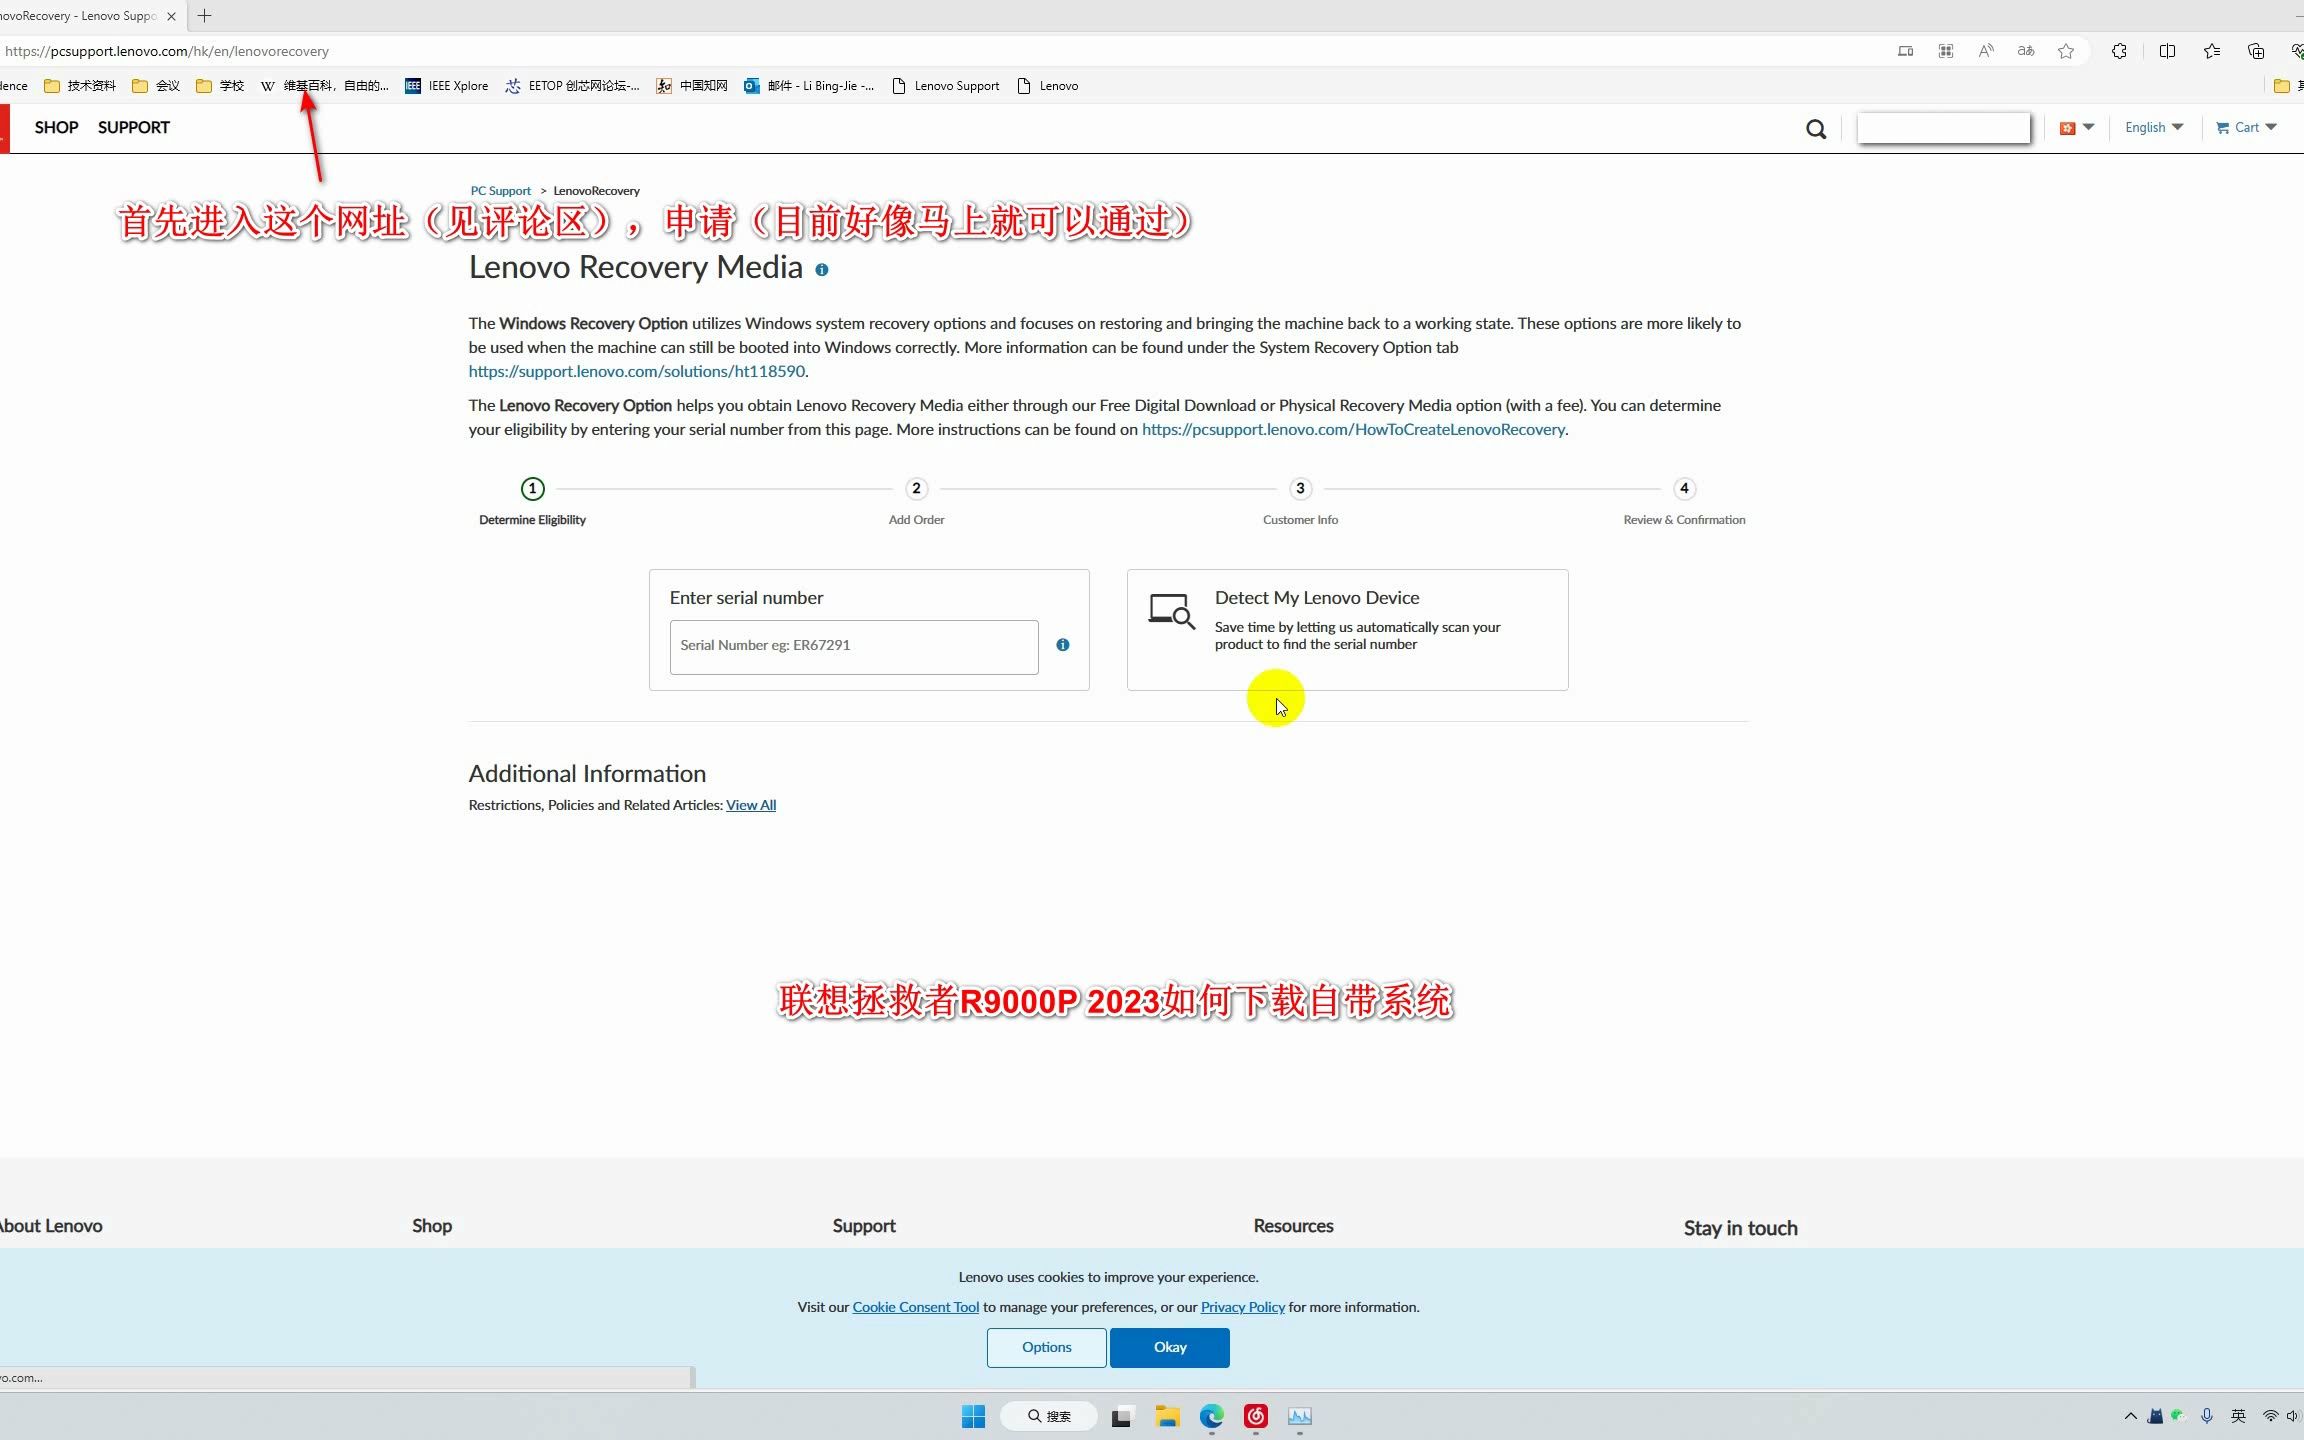Open the SHOP menu
The width and height of the screenshot is (2304, 1440).
(x=56, y=127)
